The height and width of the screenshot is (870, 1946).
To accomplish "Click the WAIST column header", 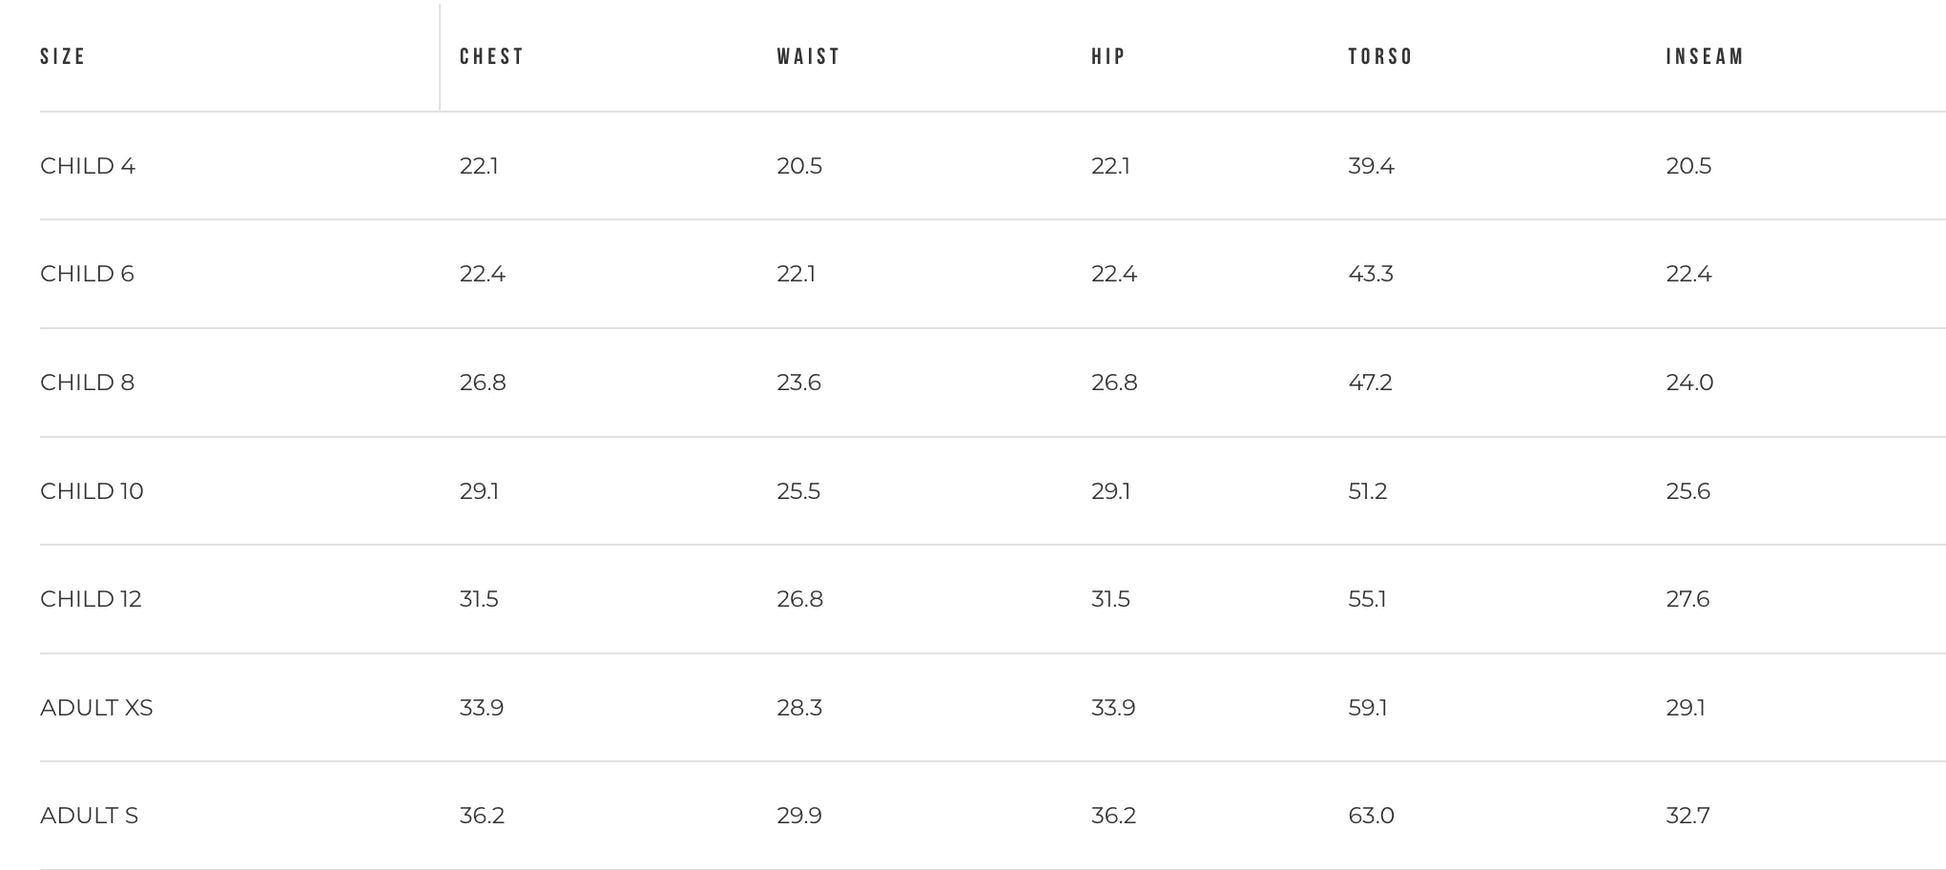I will tap(809, 57).
